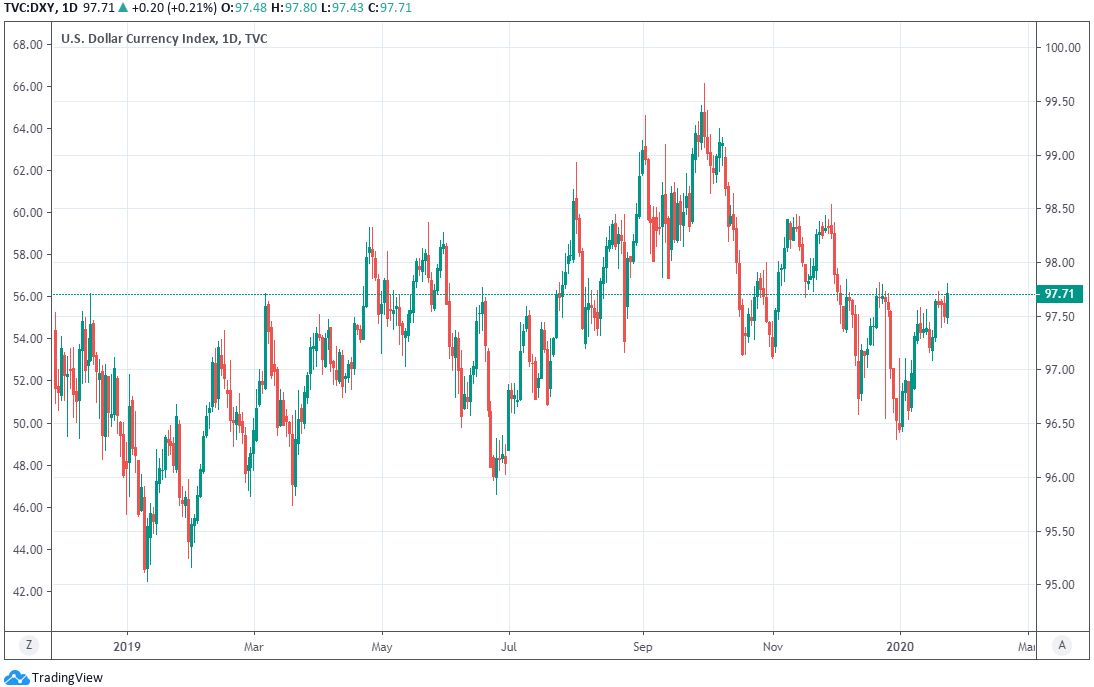The image size is (1094, 687).
Task: Click the Nov label on time axis
Action: click(772, 646)
